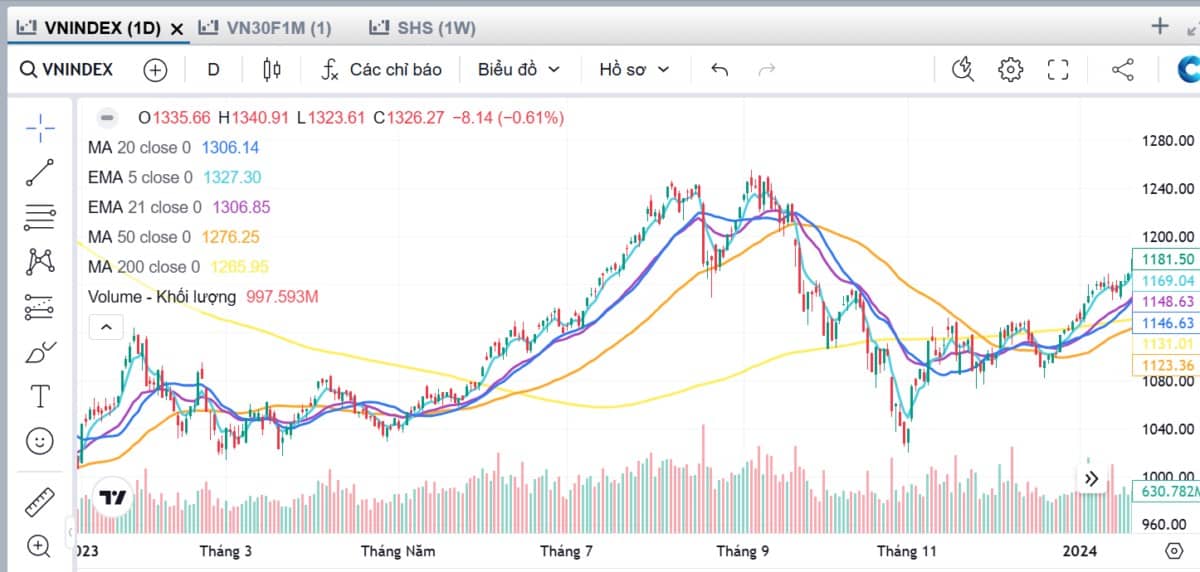Image resolution: width=1200 pixels, height=572 pixels.
Task: Select the EMA 5 close 0 indicator label
Action: pos(140,177)
